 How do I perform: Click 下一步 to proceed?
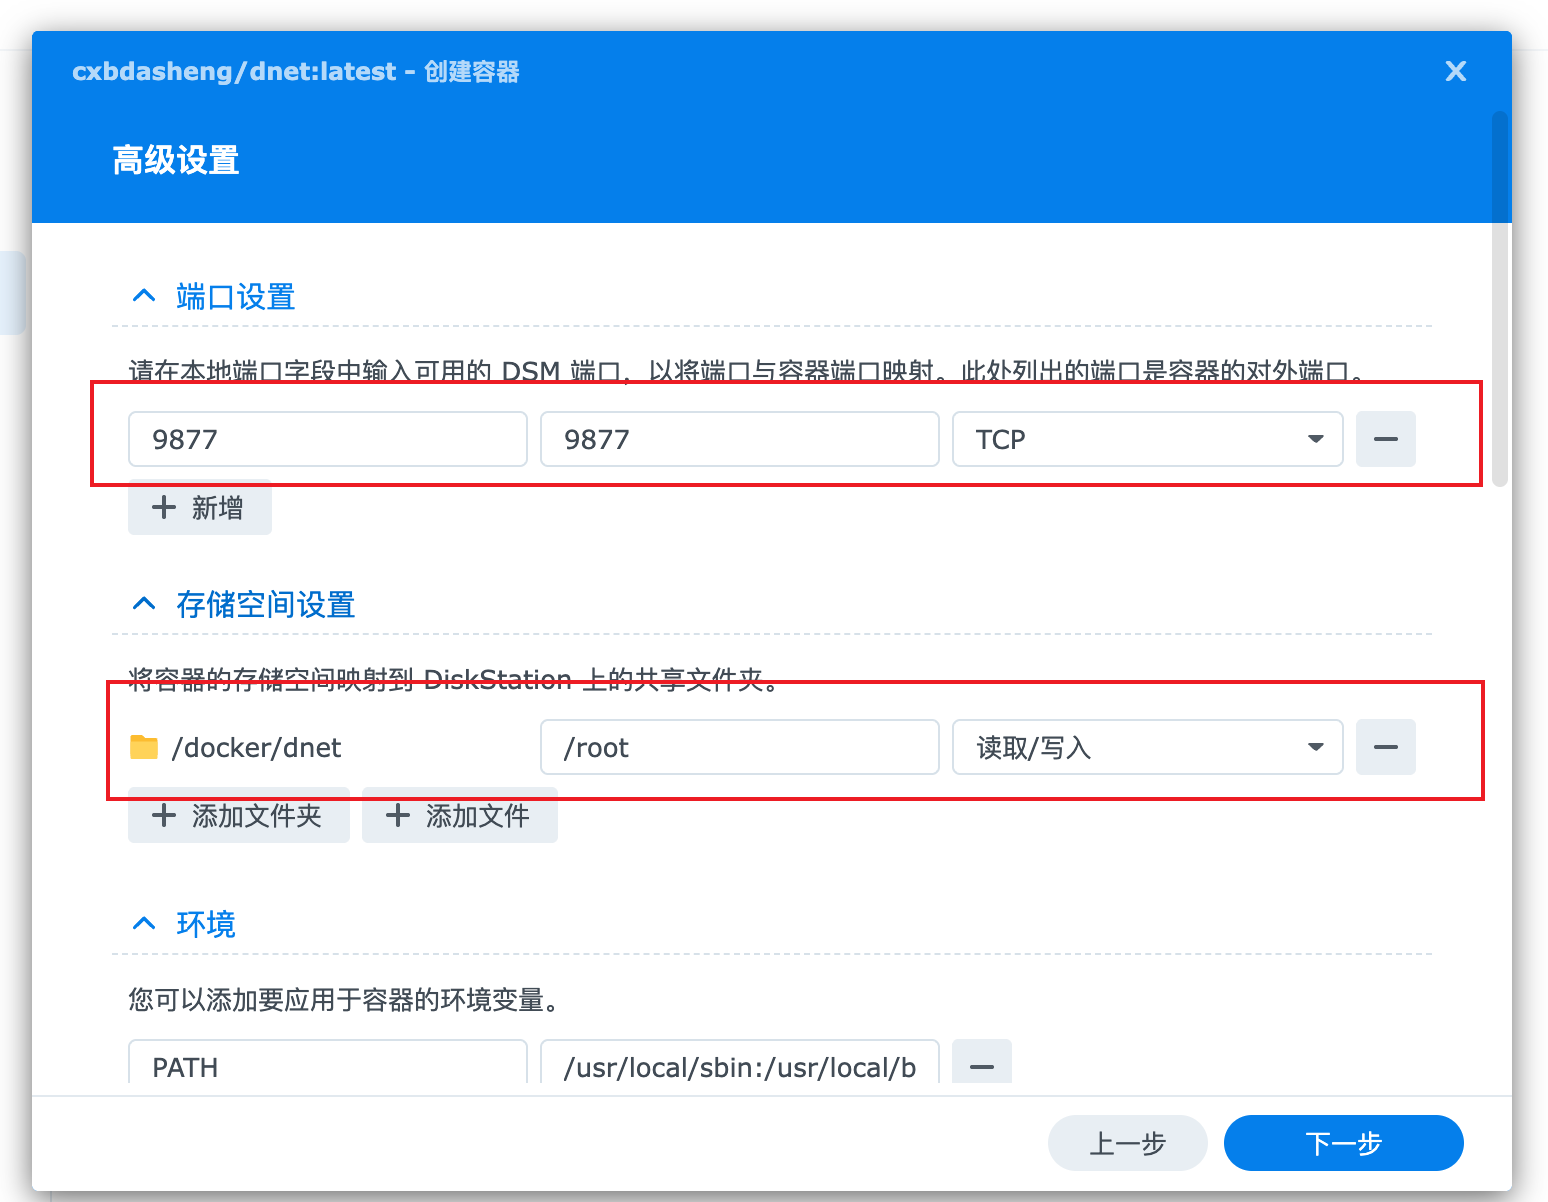(1343, 1143)
